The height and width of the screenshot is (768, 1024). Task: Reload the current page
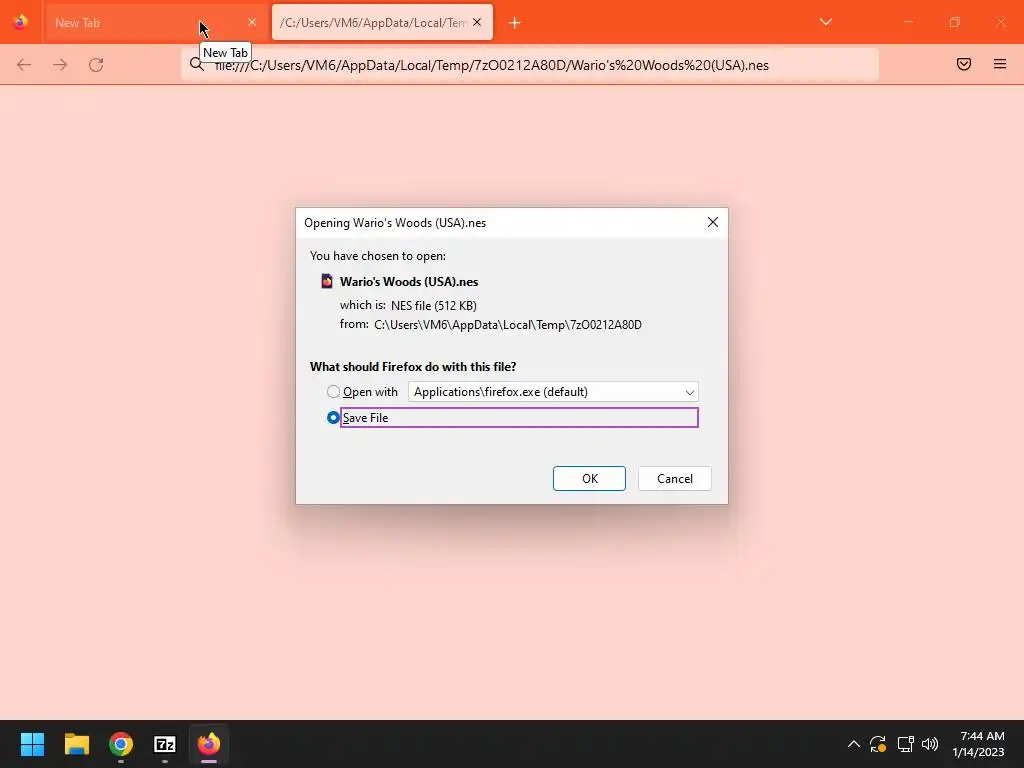click(96, 65)
